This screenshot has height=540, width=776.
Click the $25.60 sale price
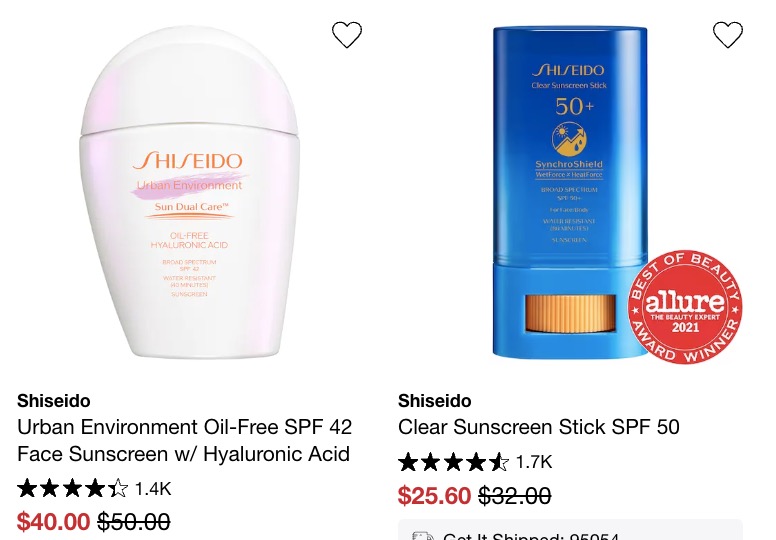pyautogui.click(x=435, y=495)
